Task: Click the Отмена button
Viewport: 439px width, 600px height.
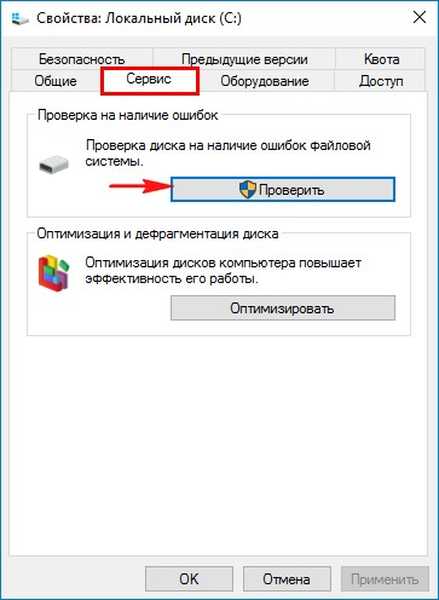Action: coord(286,578)
